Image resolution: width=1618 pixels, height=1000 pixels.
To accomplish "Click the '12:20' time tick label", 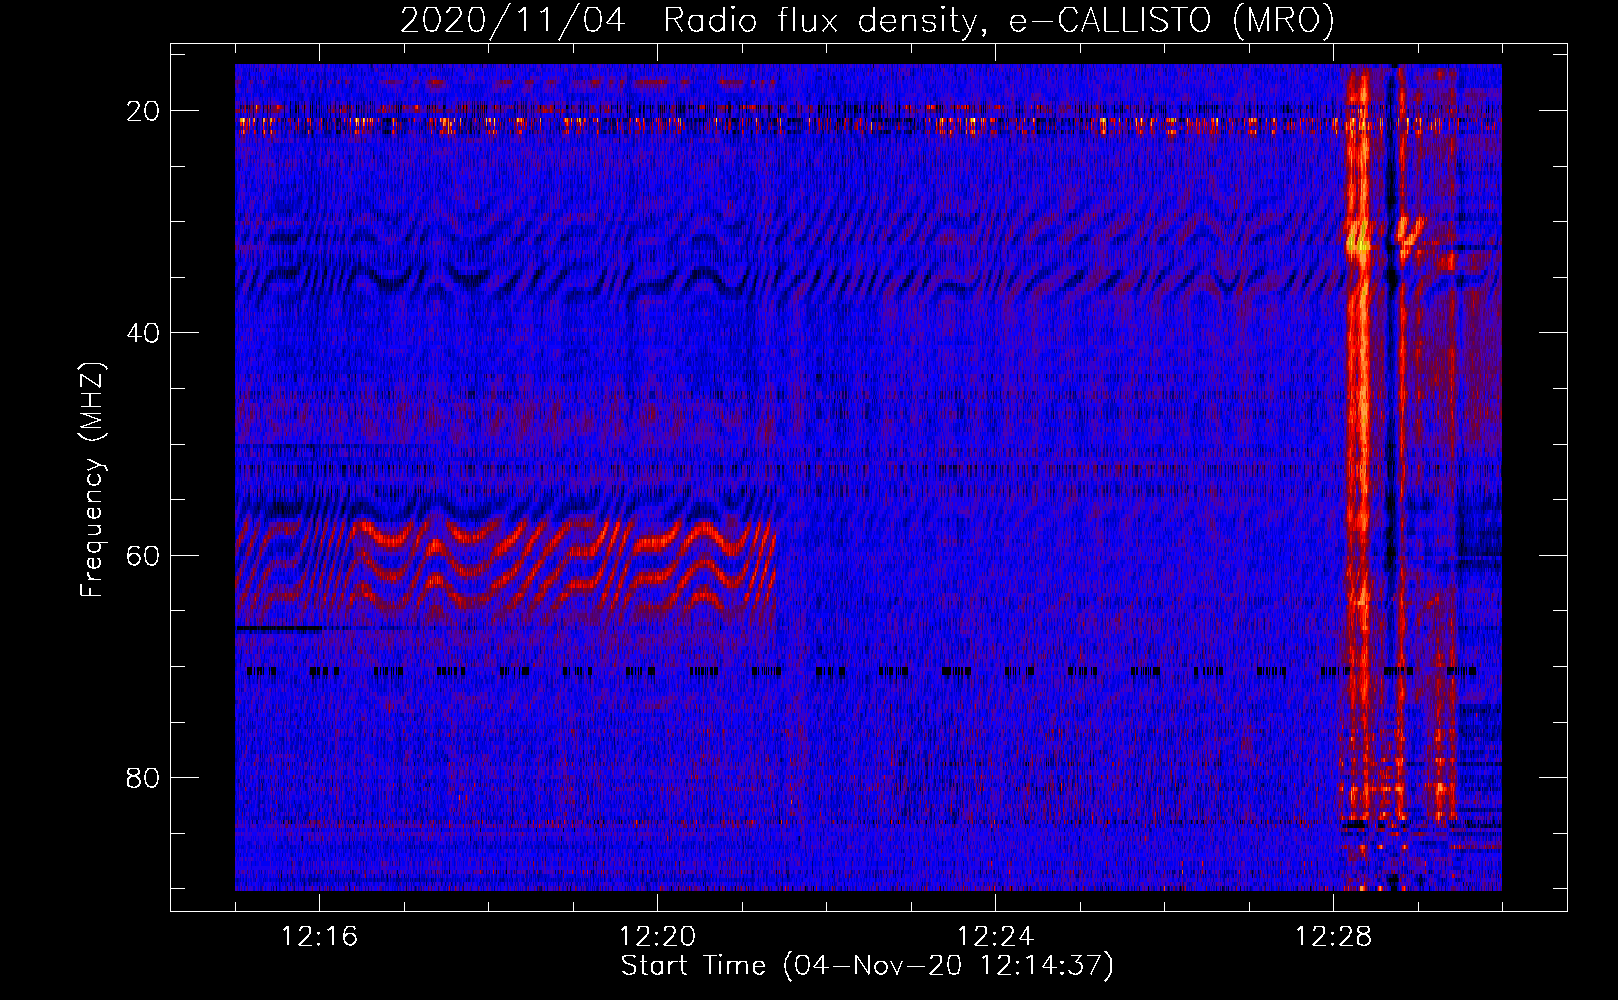I will pyautogui.click(x=658, y=936).
